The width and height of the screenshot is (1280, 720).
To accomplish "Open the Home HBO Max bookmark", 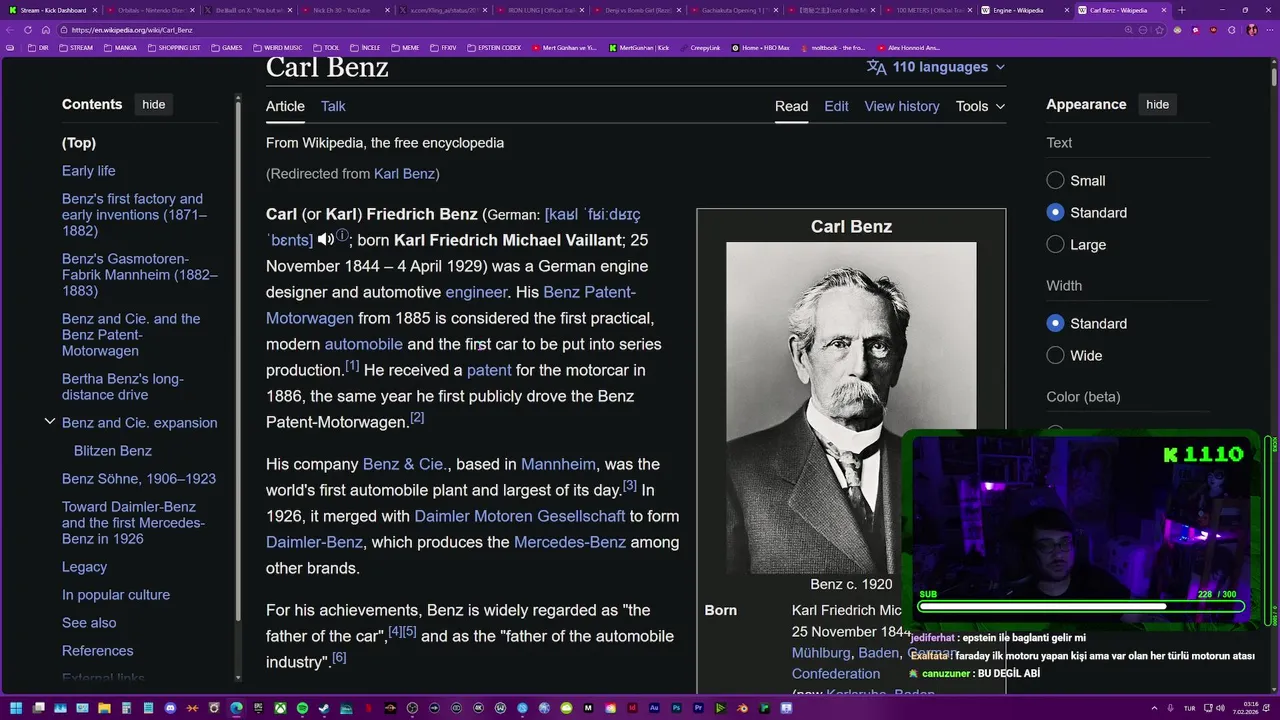I will pyautogui.click(x=760, y=47).
